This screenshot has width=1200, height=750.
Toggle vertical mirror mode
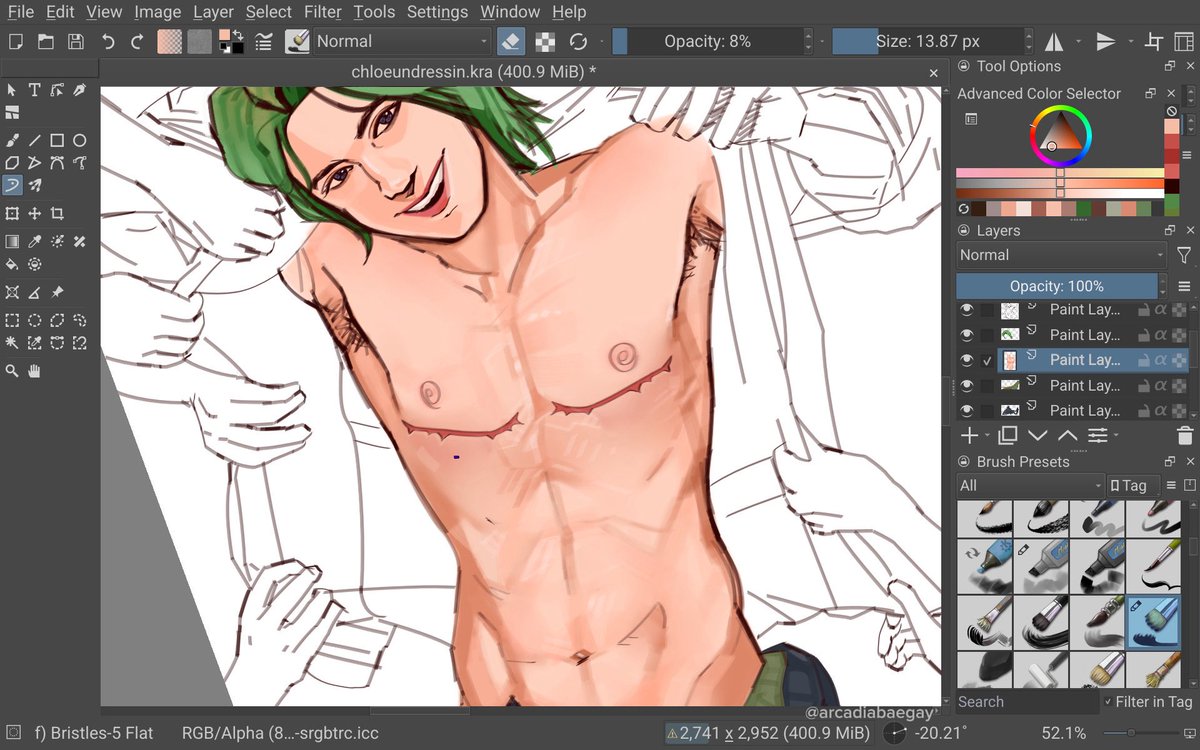click(1106, 41)
